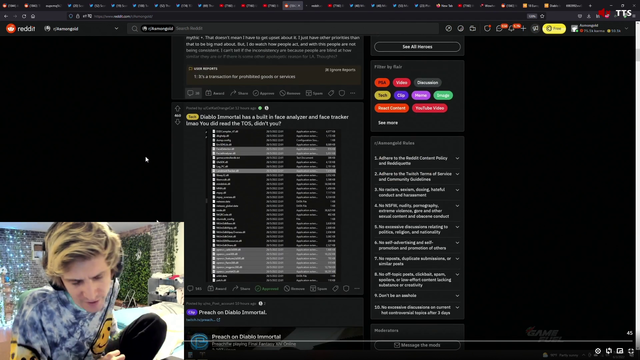Click Share on the face analyzer post
The width and height of the screenshot is (640, 360).
[x=241, y=289]
